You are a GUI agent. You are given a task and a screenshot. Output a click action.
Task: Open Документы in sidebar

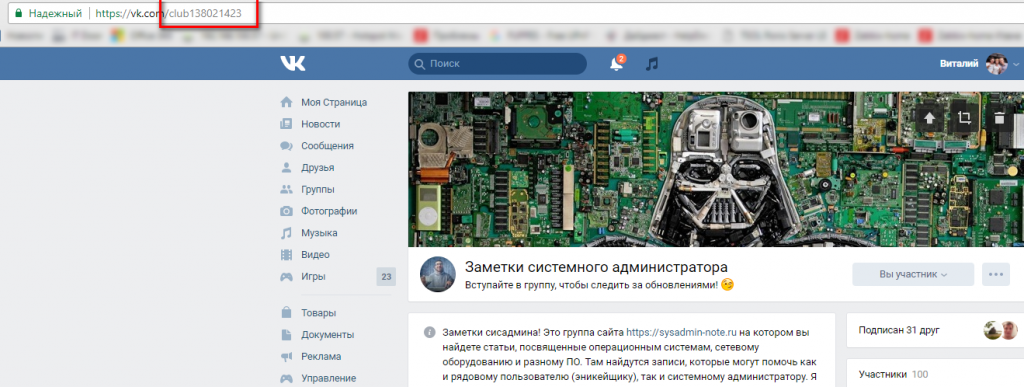[x=328, y=335]
